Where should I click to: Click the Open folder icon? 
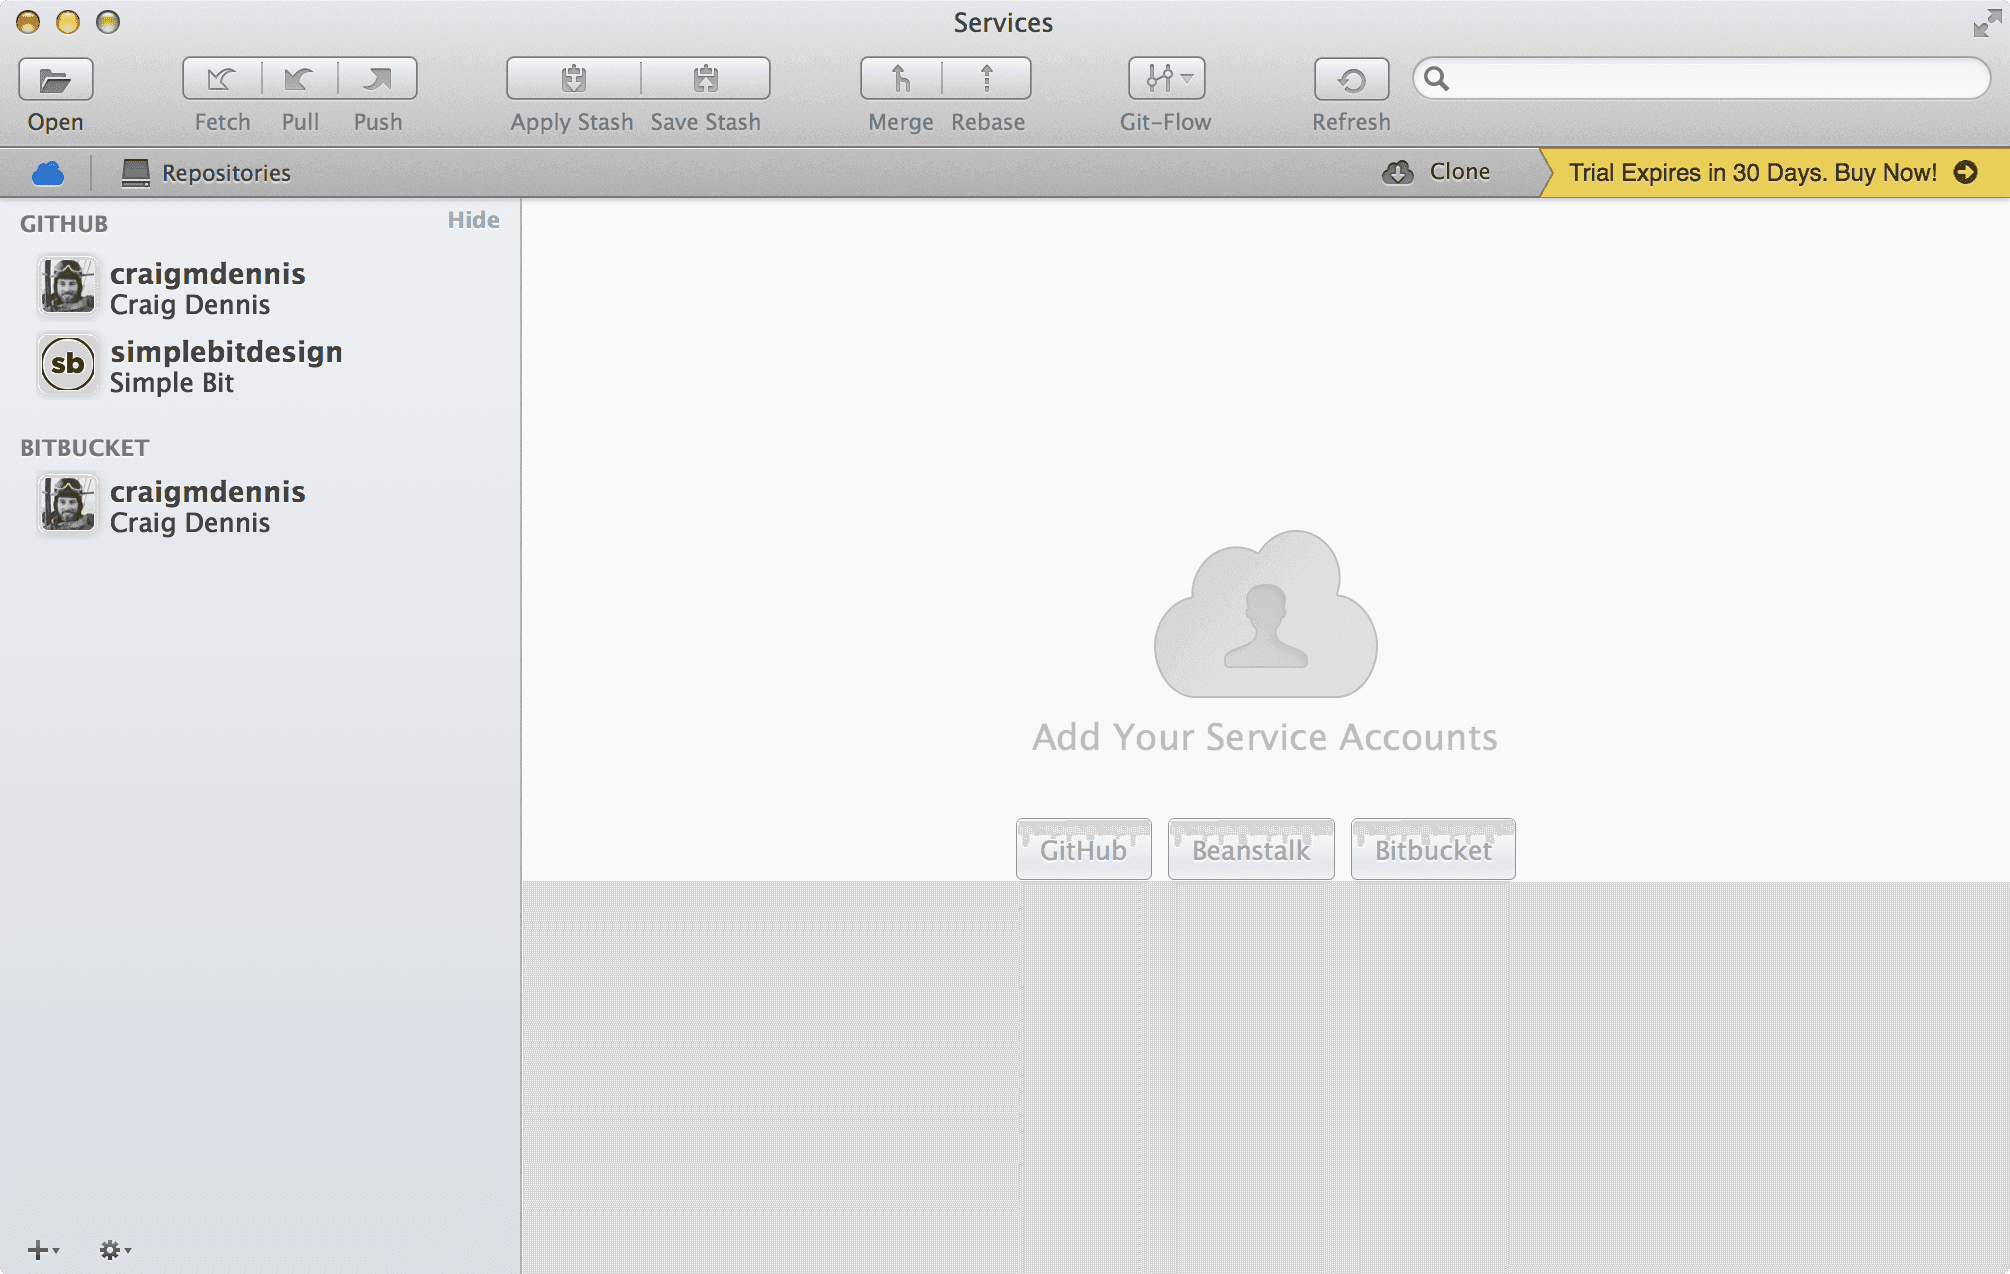(x=56, y=79)
